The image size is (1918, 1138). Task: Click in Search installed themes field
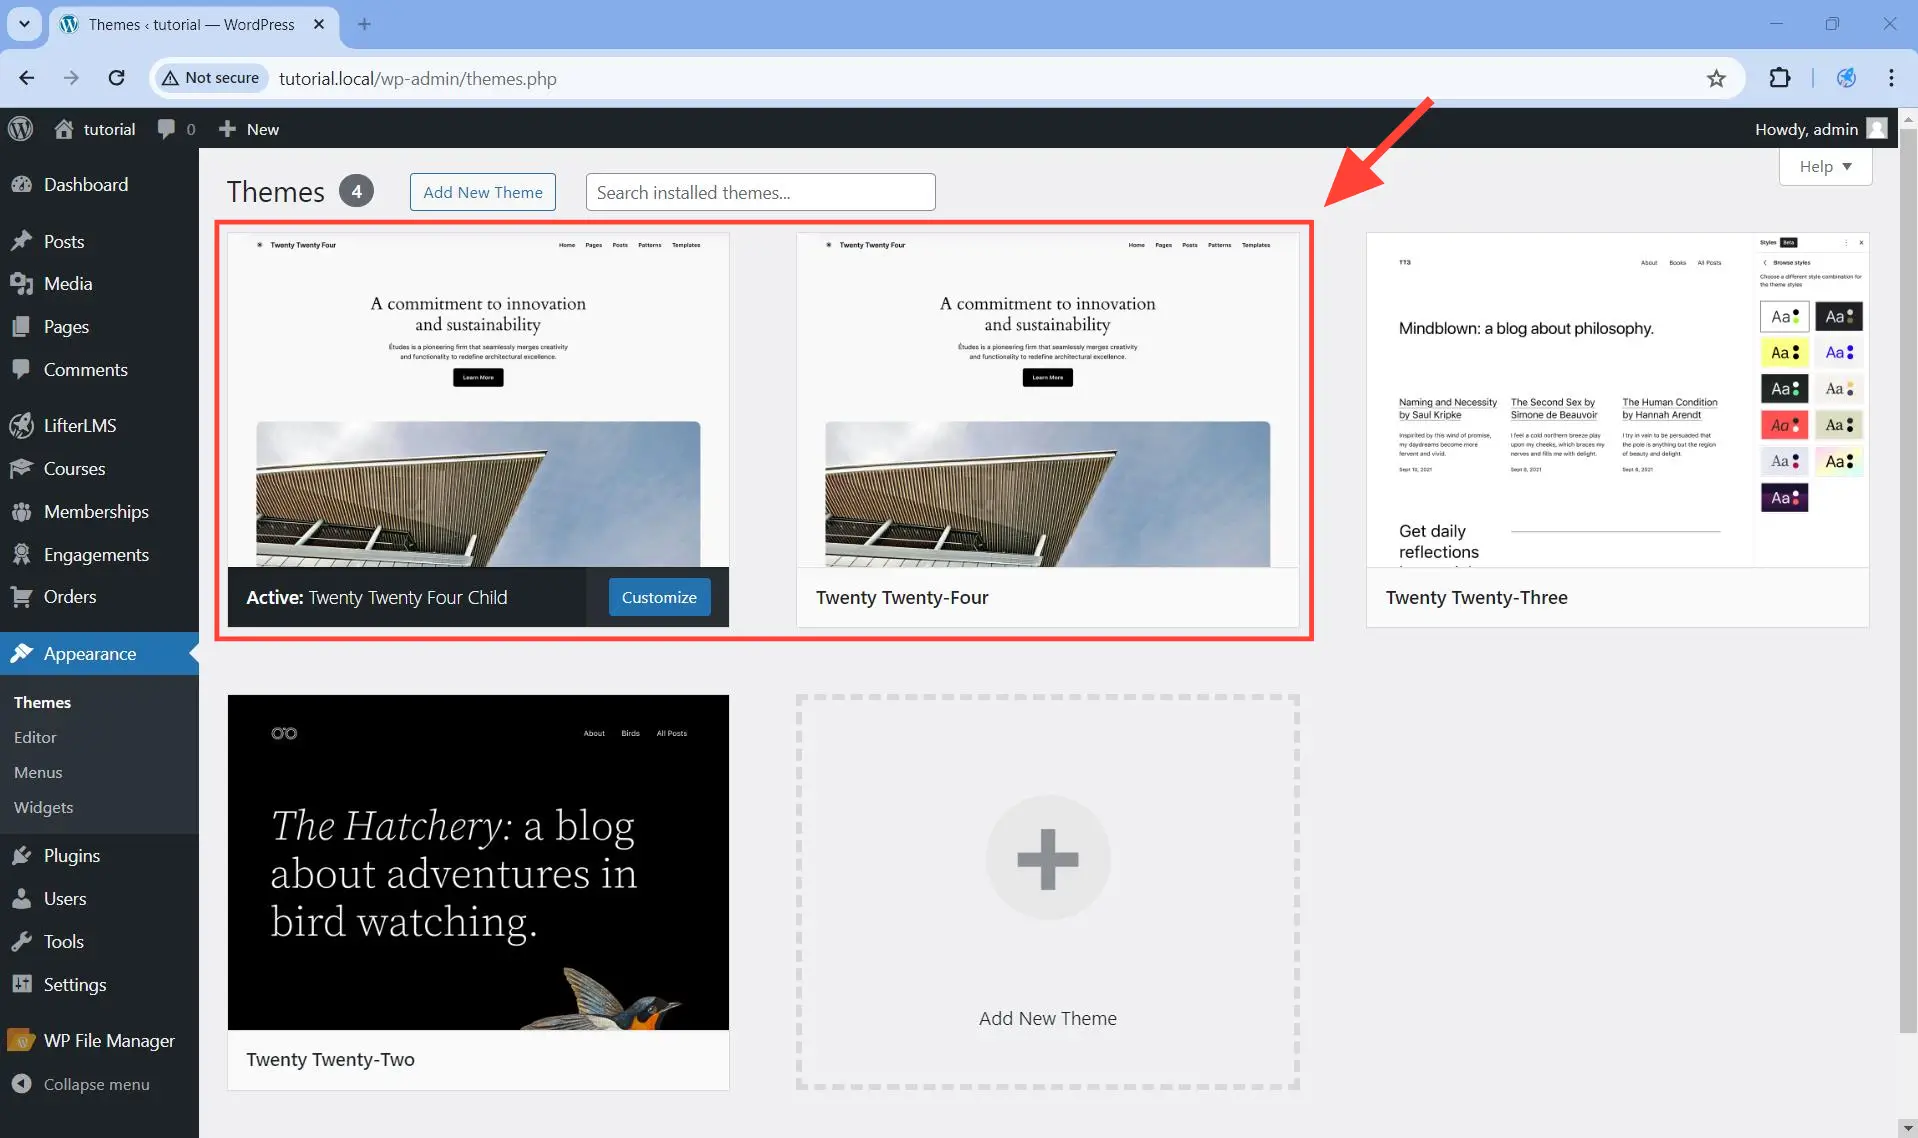760,192
